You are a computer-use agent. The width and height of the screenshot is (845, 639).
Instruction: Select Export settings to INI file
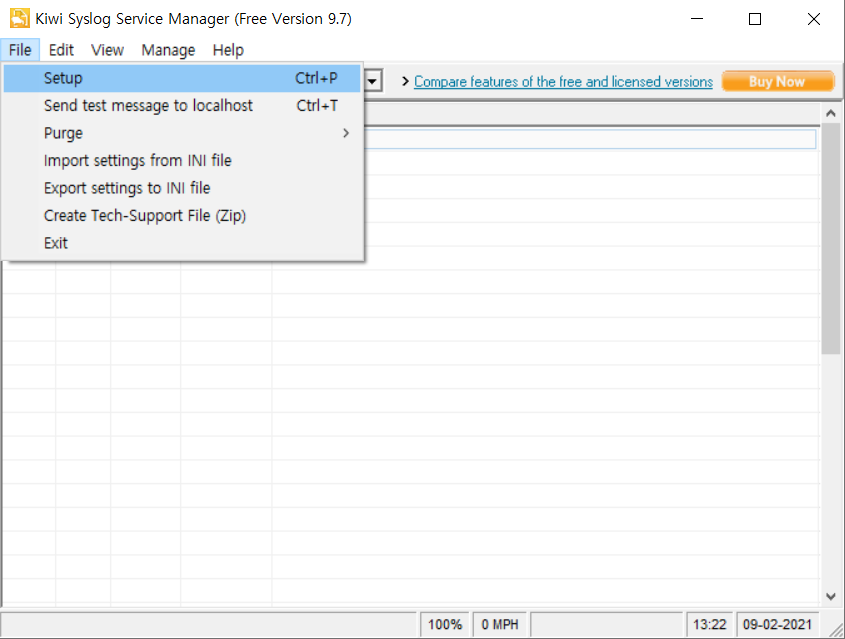[182, 188]
